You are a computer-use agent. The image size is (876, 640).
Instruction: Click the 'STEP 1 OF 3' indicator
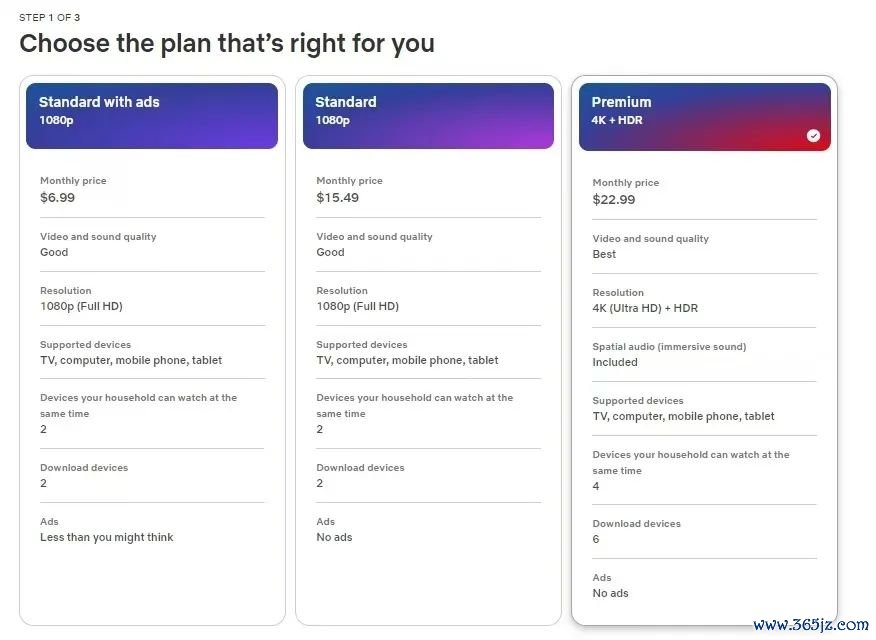(x=50, y=17)
